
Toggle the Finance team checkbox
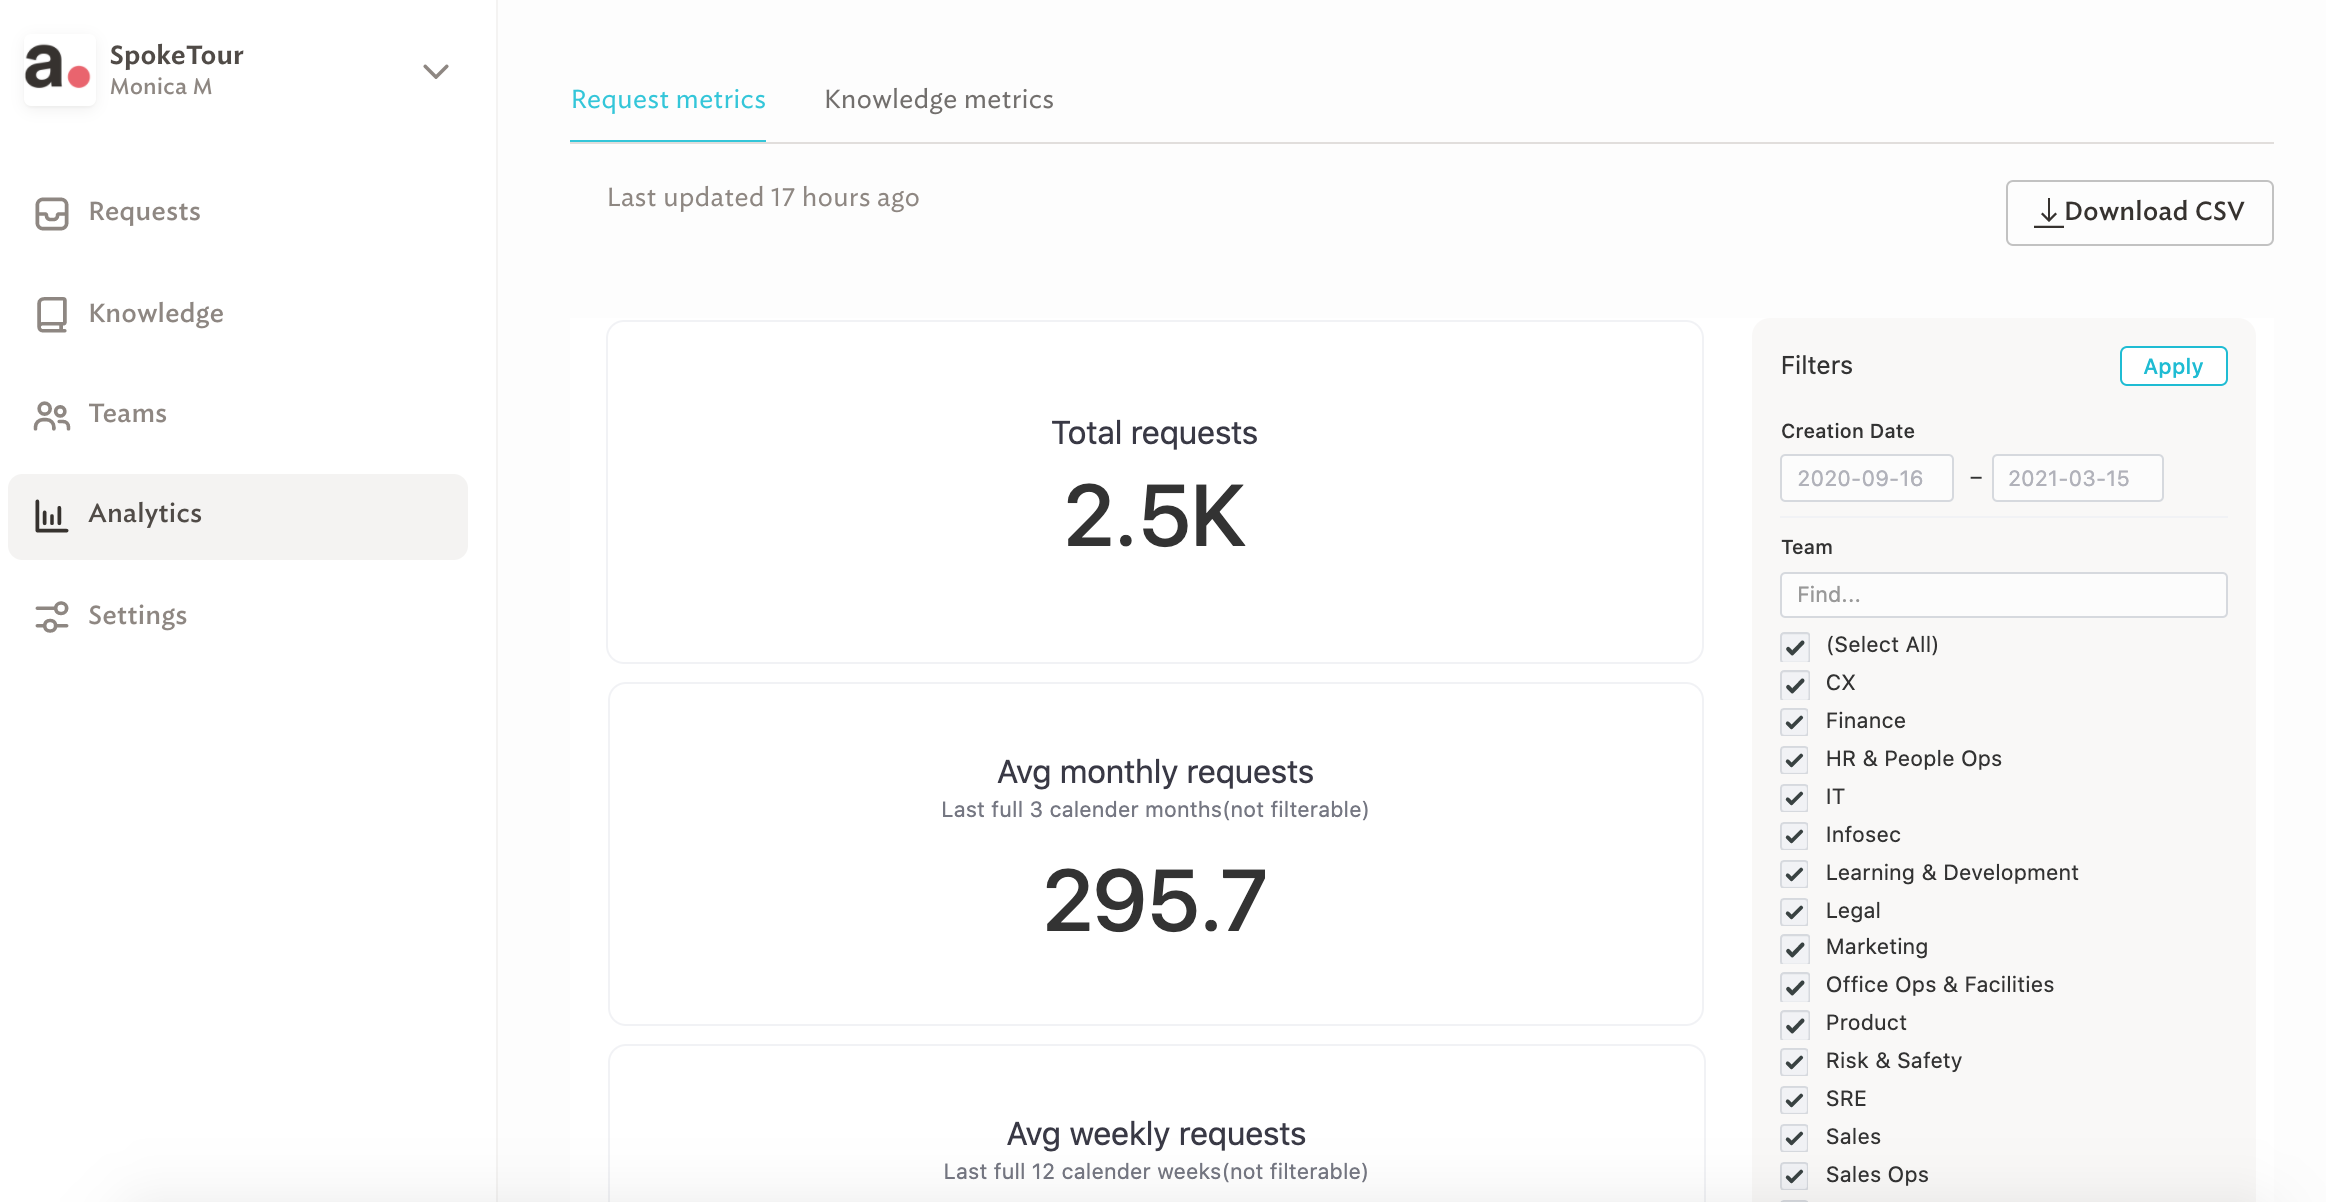coord(1795,722)
